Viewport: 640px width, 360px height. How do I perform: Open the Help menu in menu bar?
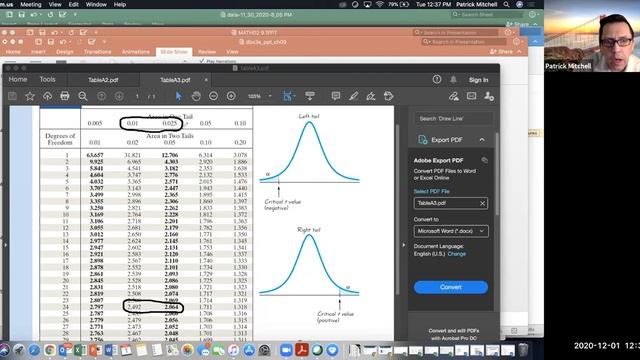coord(120,4)
